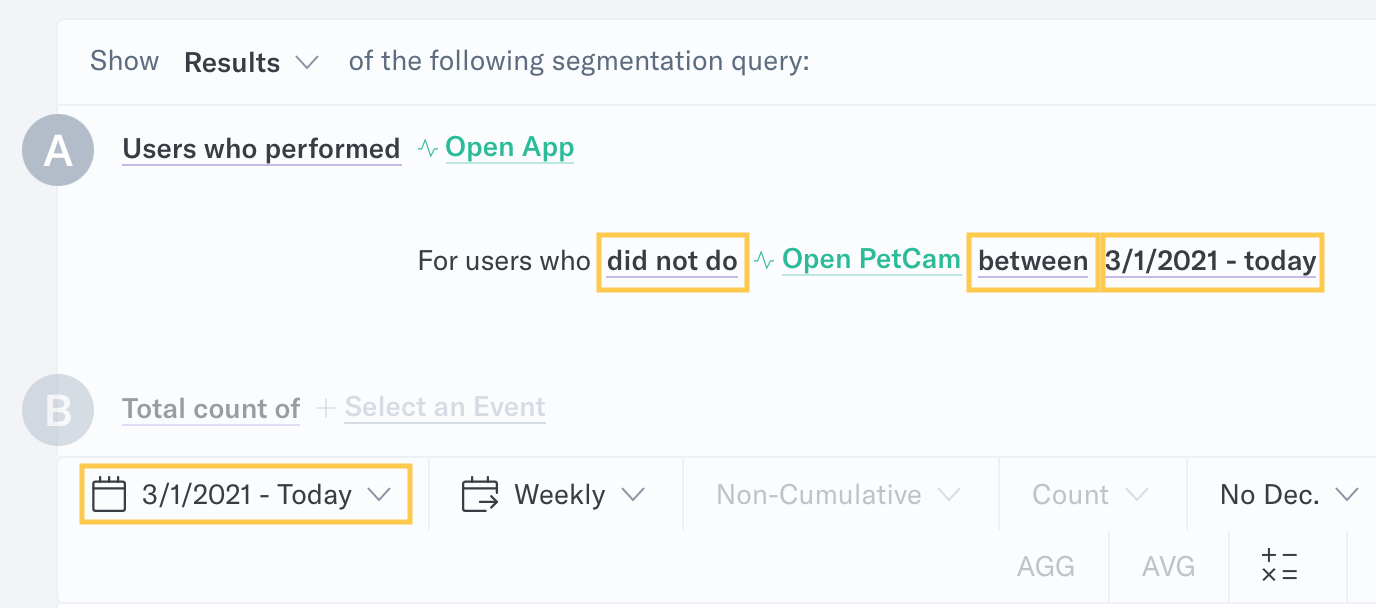Viewport: 1376px width, 608px height.
Task: Click the B segment badge
Action: click(58, 409)
